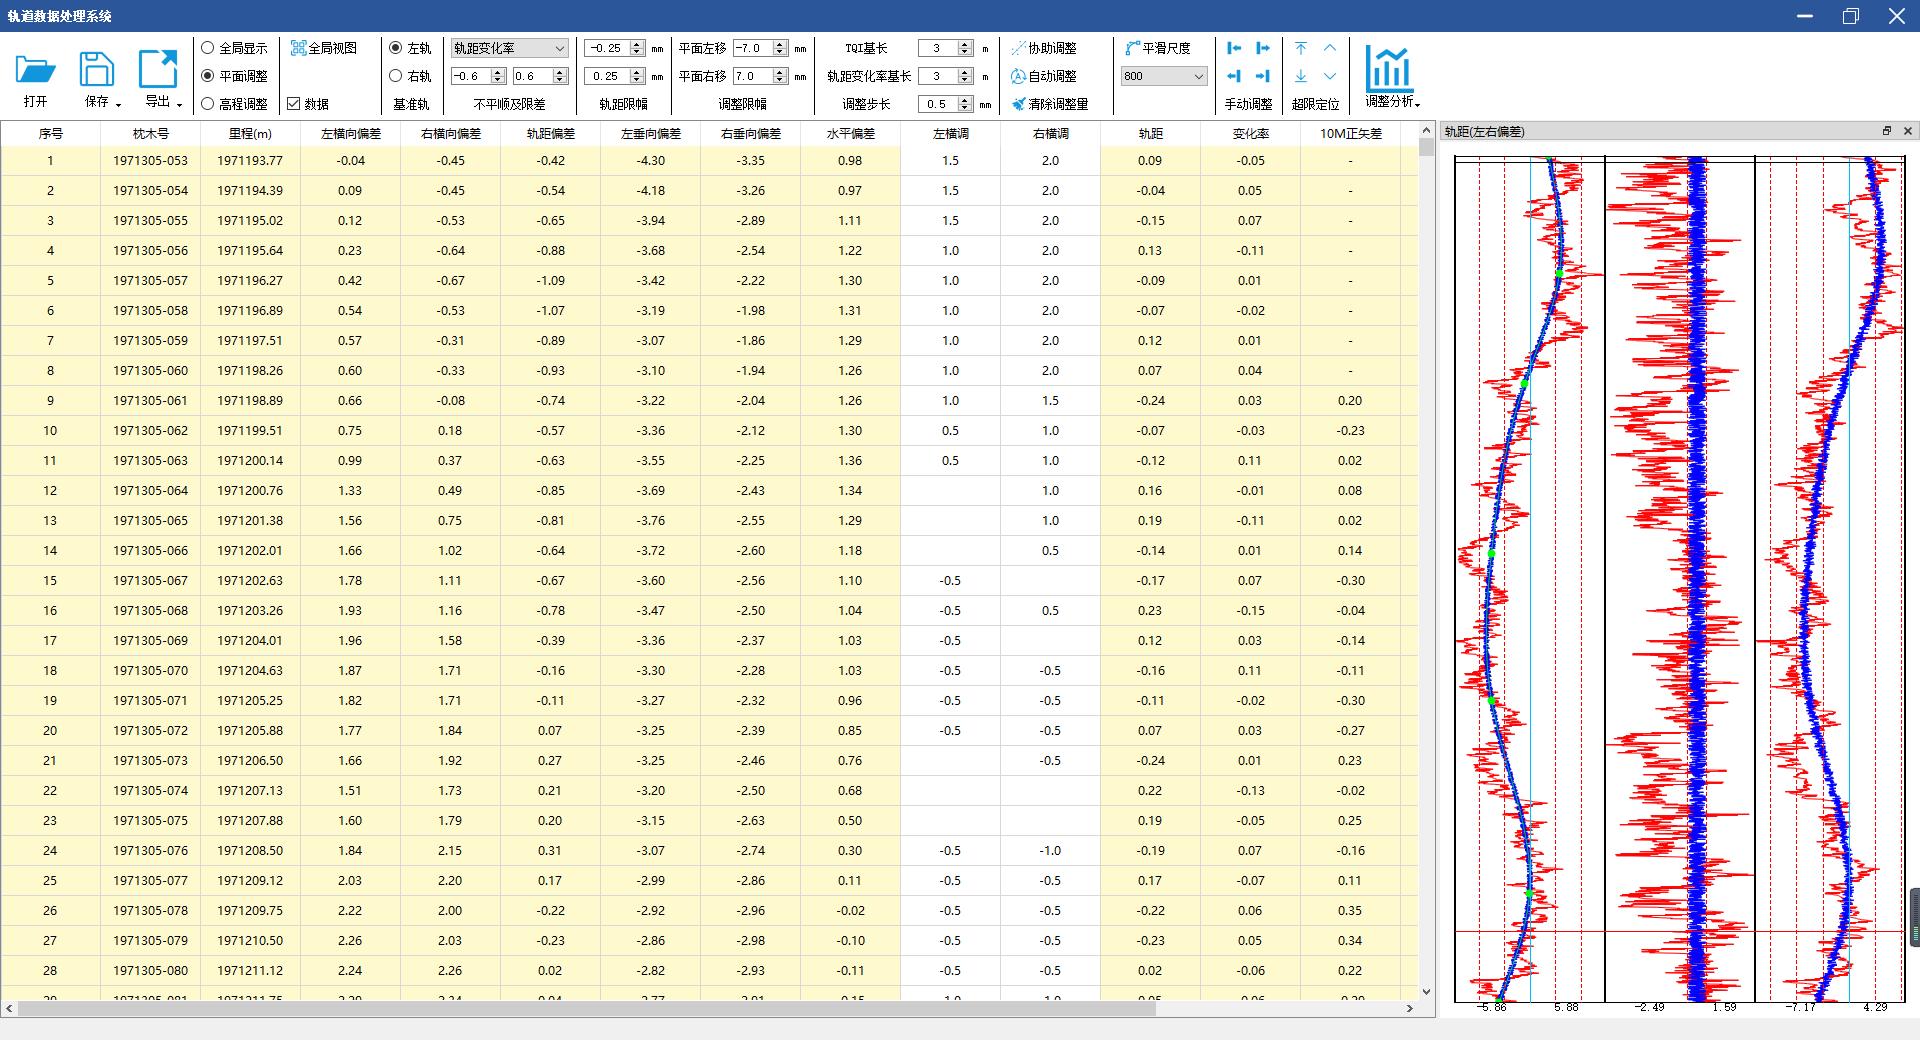Open the 800 smoothing scale dropdown
This screenshot has height=1040, width=1920.
pos(1164,76)
